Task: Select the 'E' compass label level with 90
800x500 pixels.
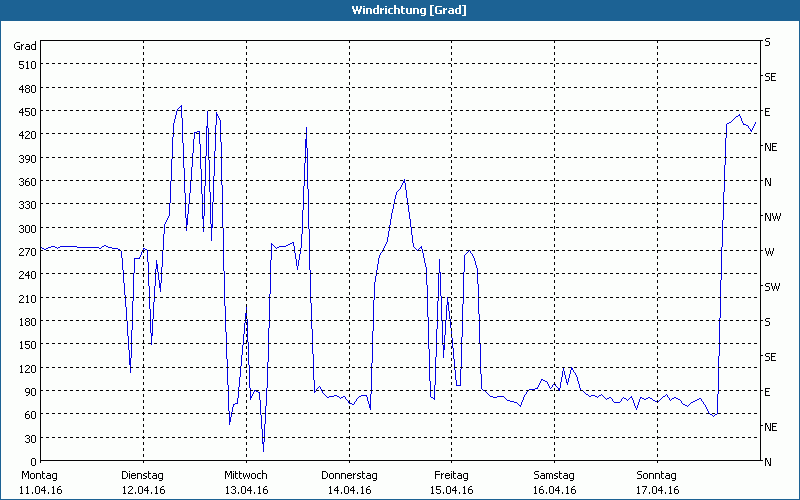Action: pos(767,392)
